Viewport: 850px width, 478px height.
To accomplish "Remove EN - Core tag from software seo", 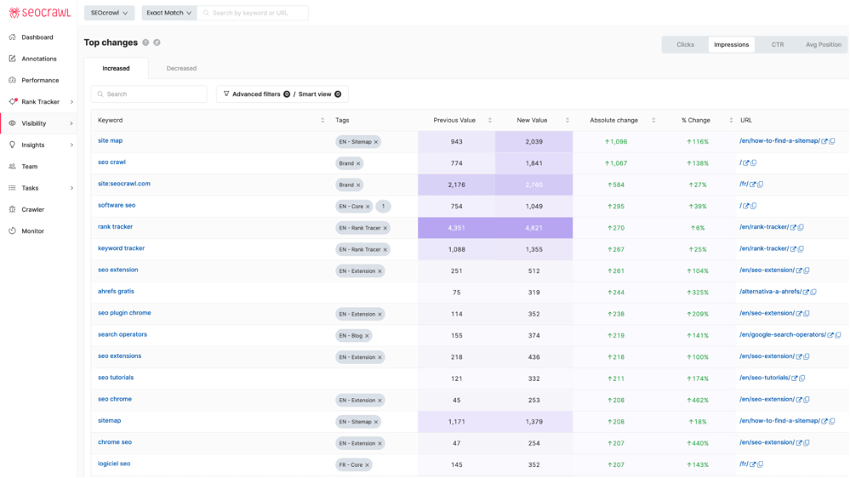I will click(x=368, y=206).
